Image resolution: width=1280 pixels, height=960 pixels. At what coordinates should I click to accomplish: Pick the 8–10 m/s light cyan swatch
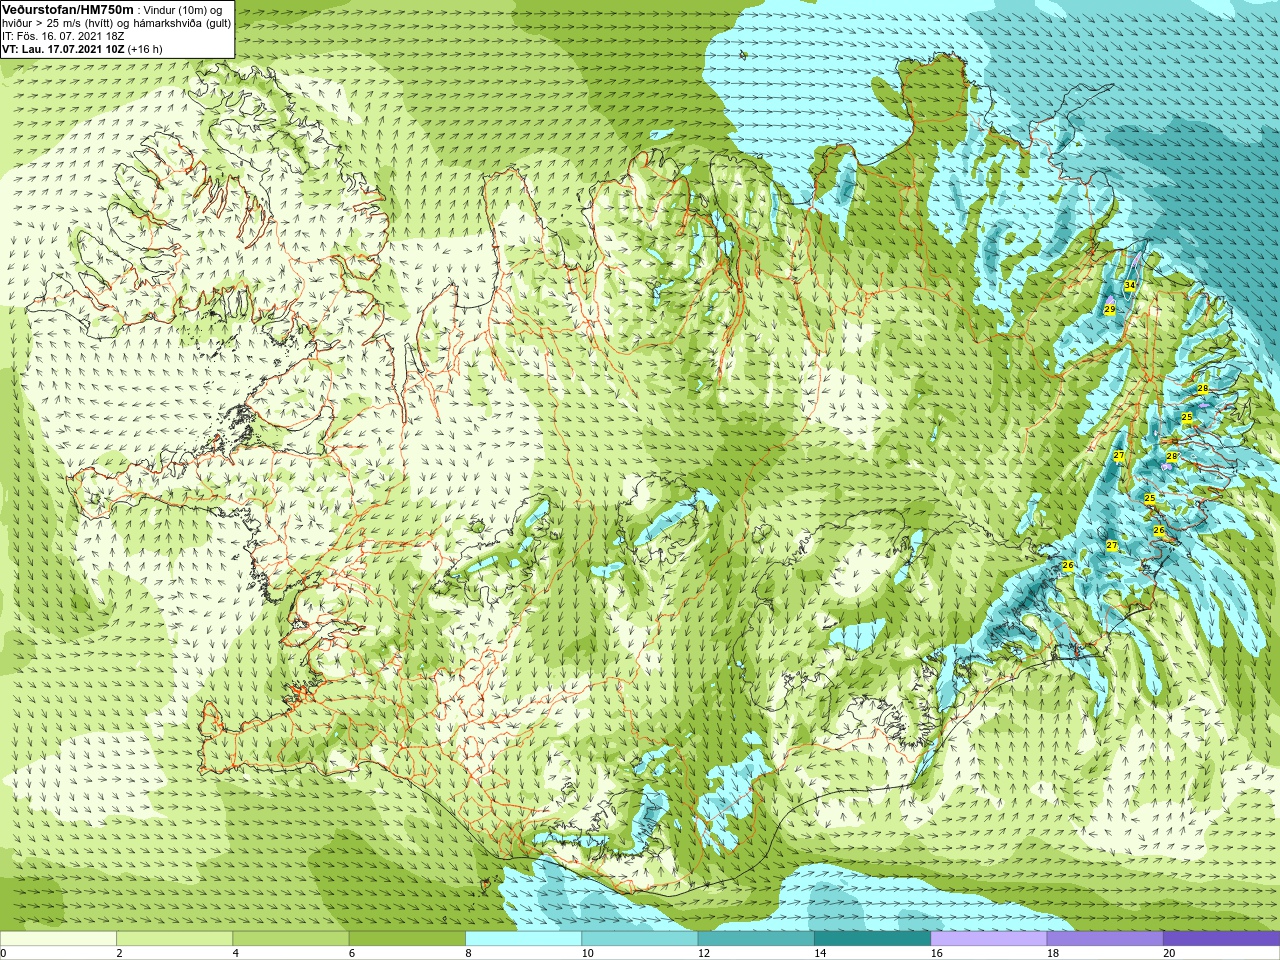pyautogui.click(x=523, y=939)
